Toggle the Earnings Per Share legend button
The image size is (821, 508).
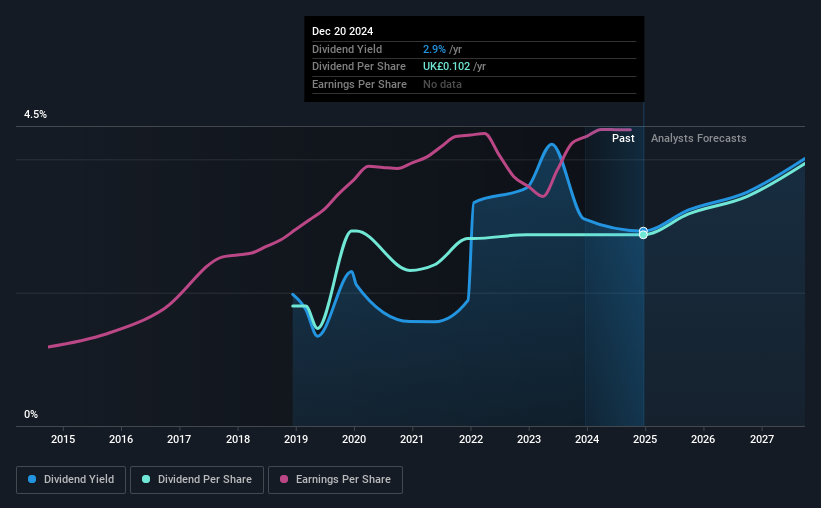tap(335, 480)
